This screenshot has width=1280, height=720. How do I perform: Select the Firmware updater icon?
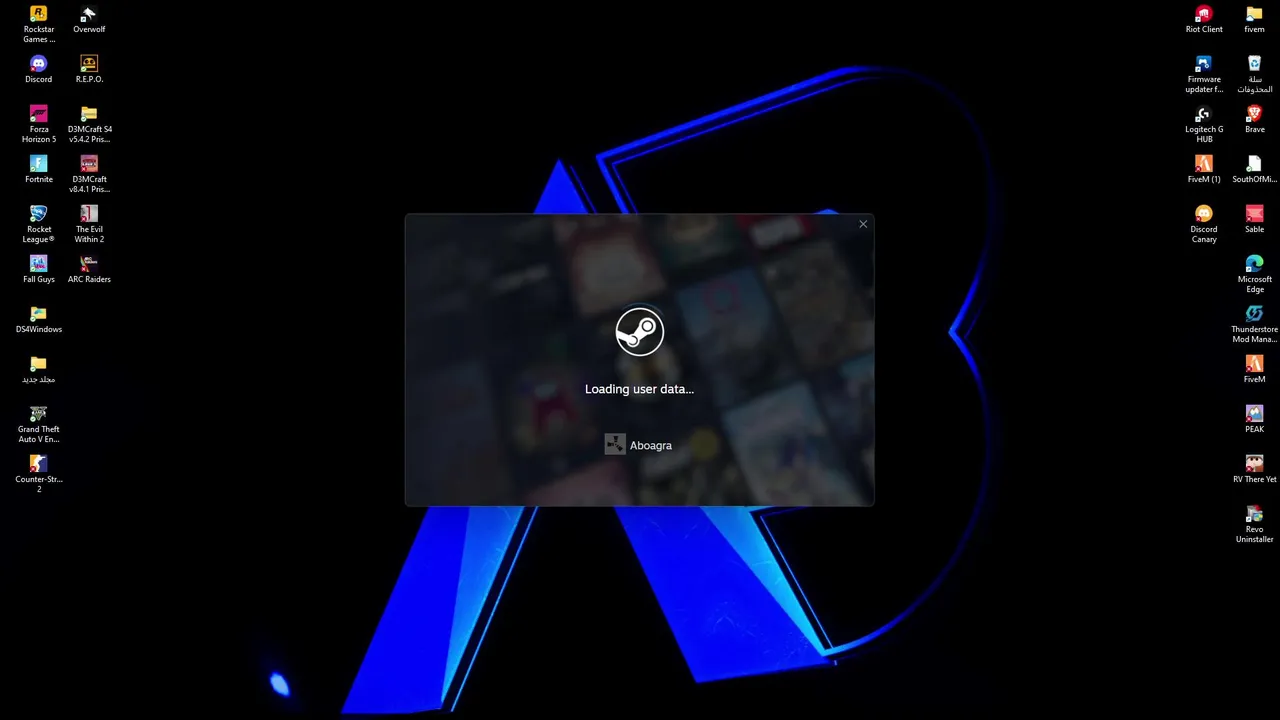1204,64
